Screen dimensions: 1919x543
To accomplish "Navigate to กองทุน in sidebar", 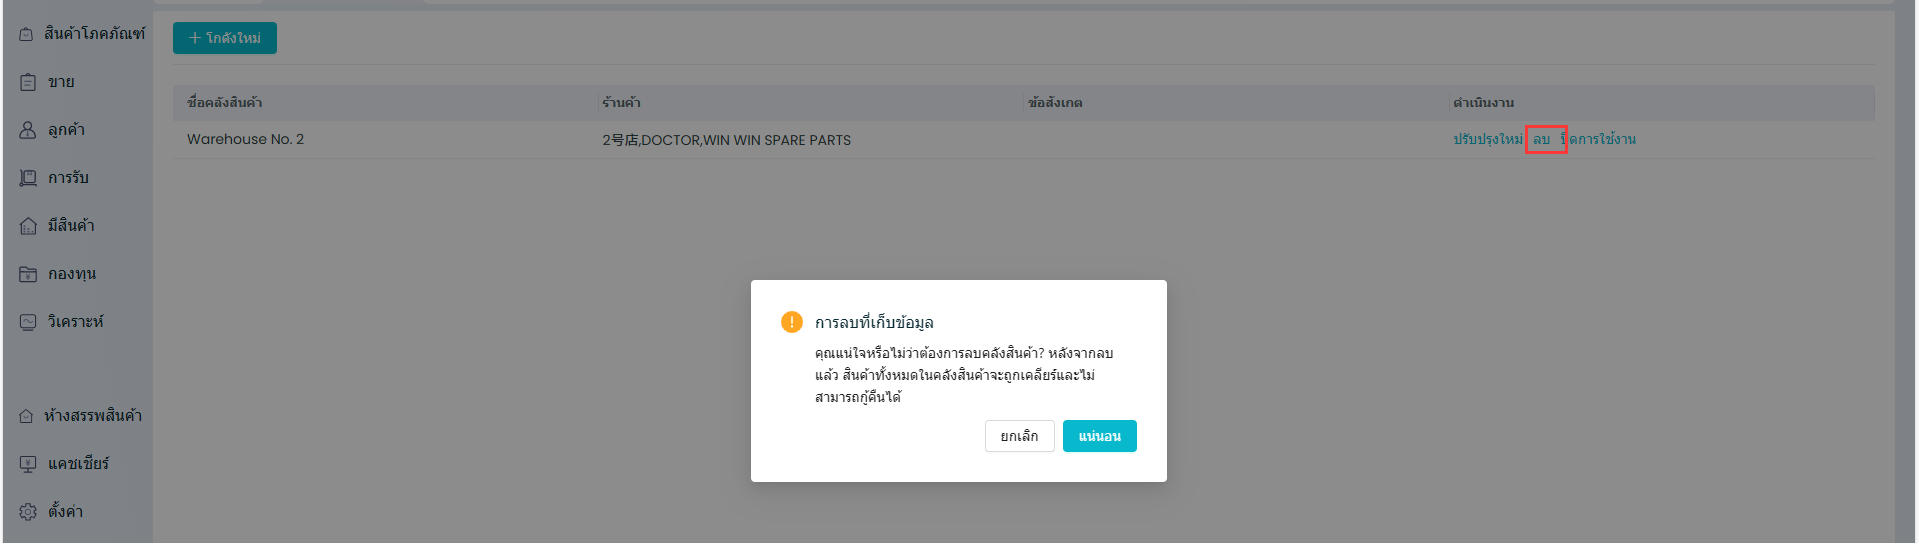I will [x=71, y=274].
